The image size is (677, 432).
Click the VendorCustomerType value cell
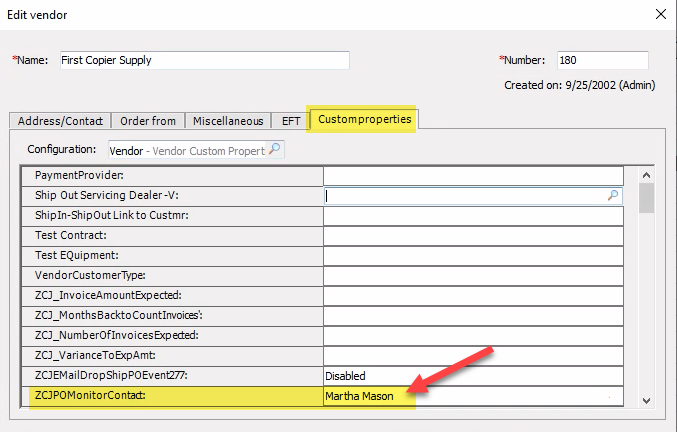tap(473, 276)
